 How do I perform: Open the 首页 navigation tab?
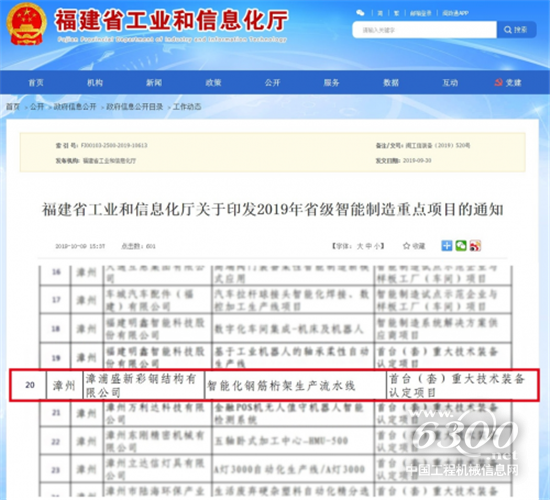tap(36, 82)
